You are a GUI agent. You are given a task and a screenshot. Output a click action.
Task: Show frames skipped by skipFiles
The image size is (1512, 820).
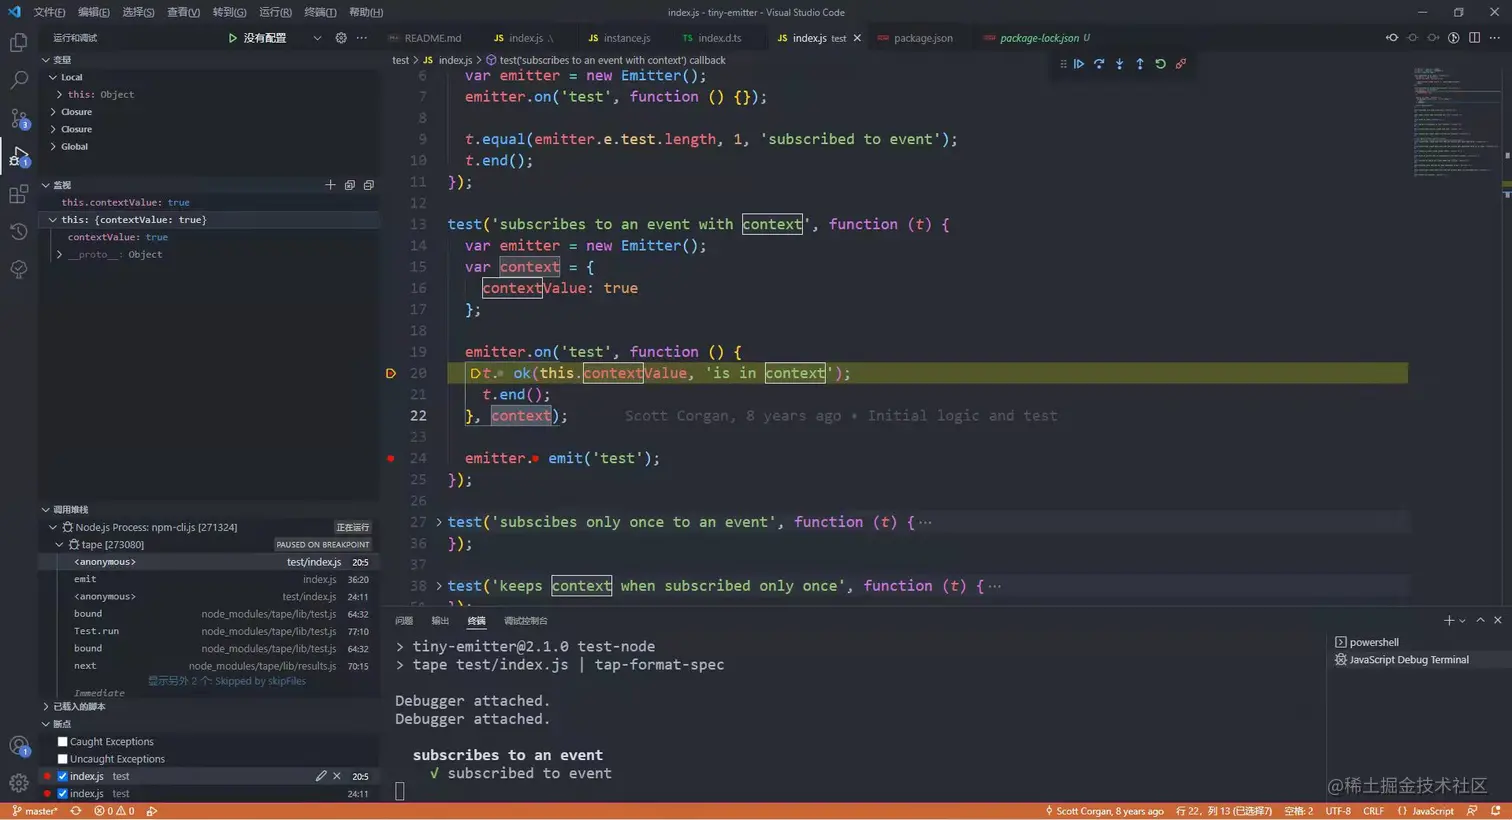tap(227, 681)
